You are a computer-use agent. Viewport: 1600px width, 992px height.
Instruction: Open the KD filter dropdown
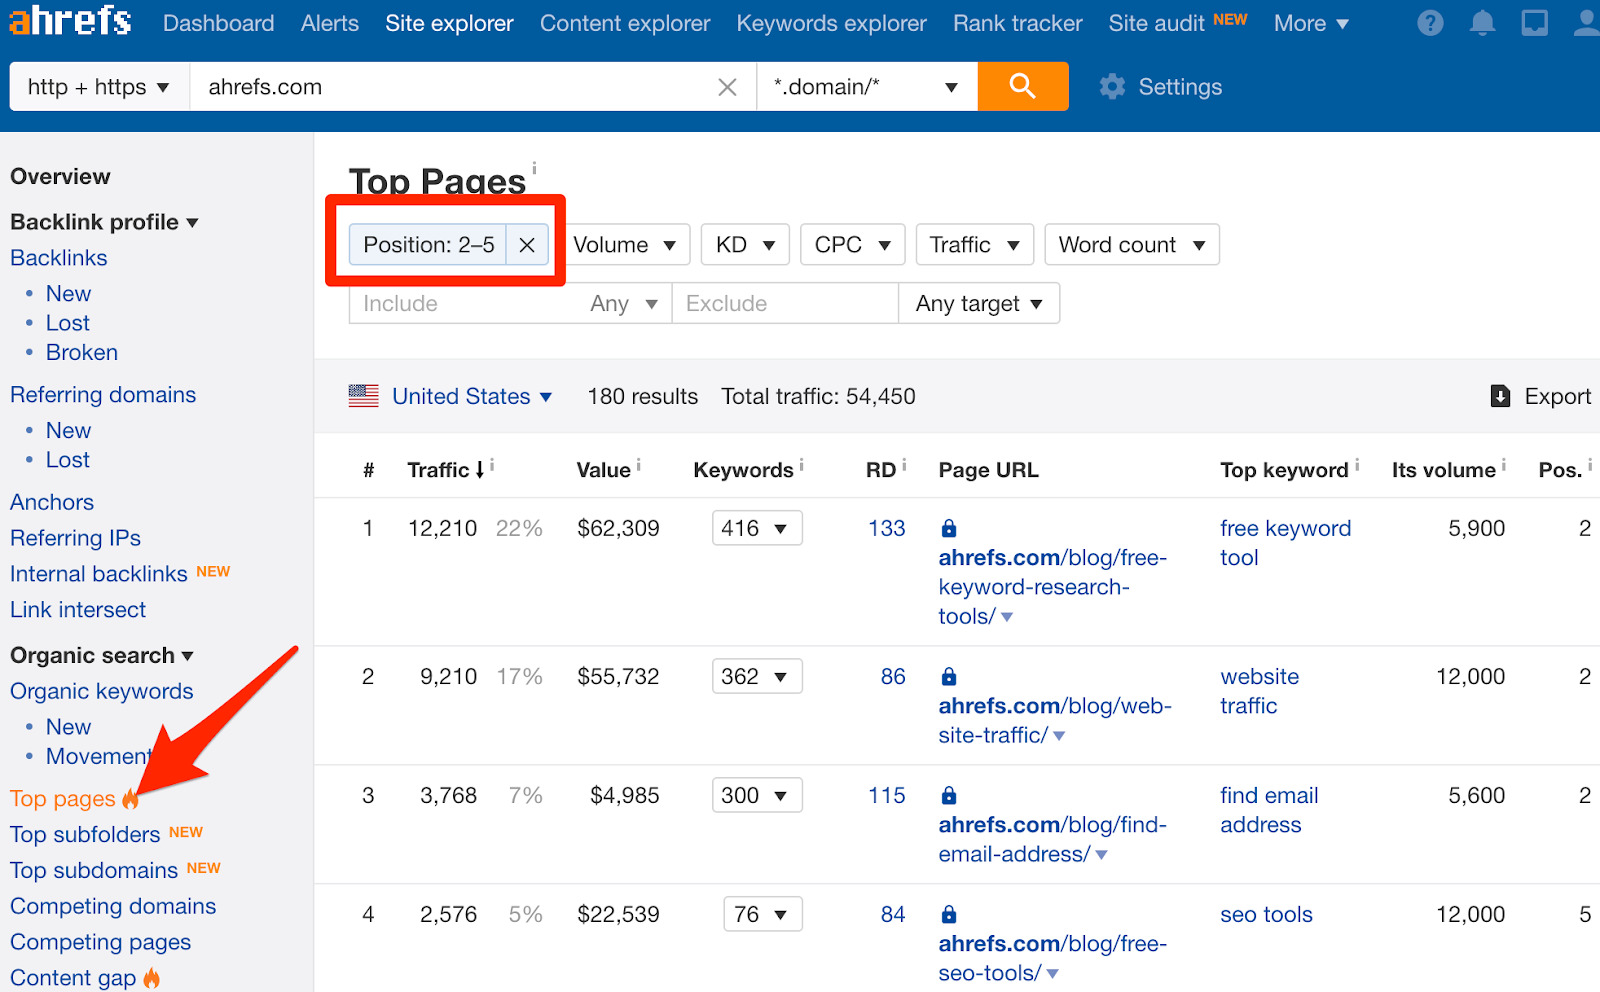[x=745, y=245]
